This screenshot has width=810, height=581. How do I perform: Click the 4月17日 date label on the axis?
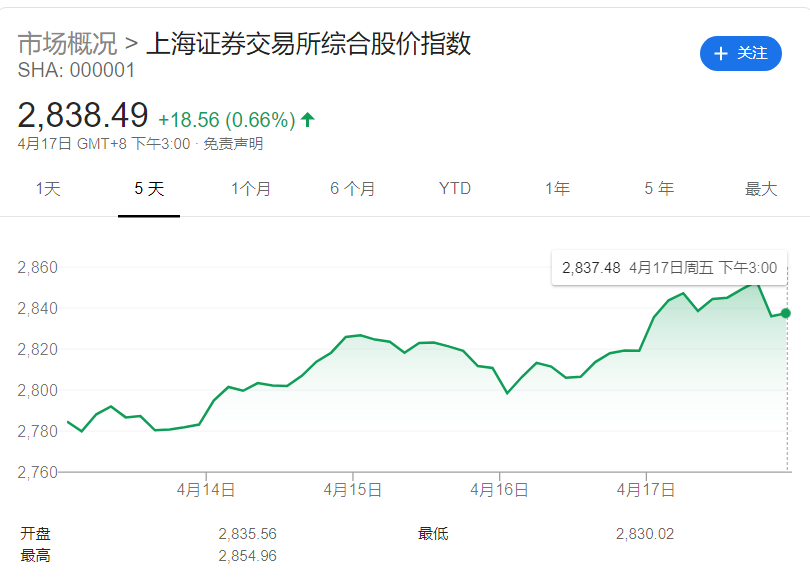point(647,490)
